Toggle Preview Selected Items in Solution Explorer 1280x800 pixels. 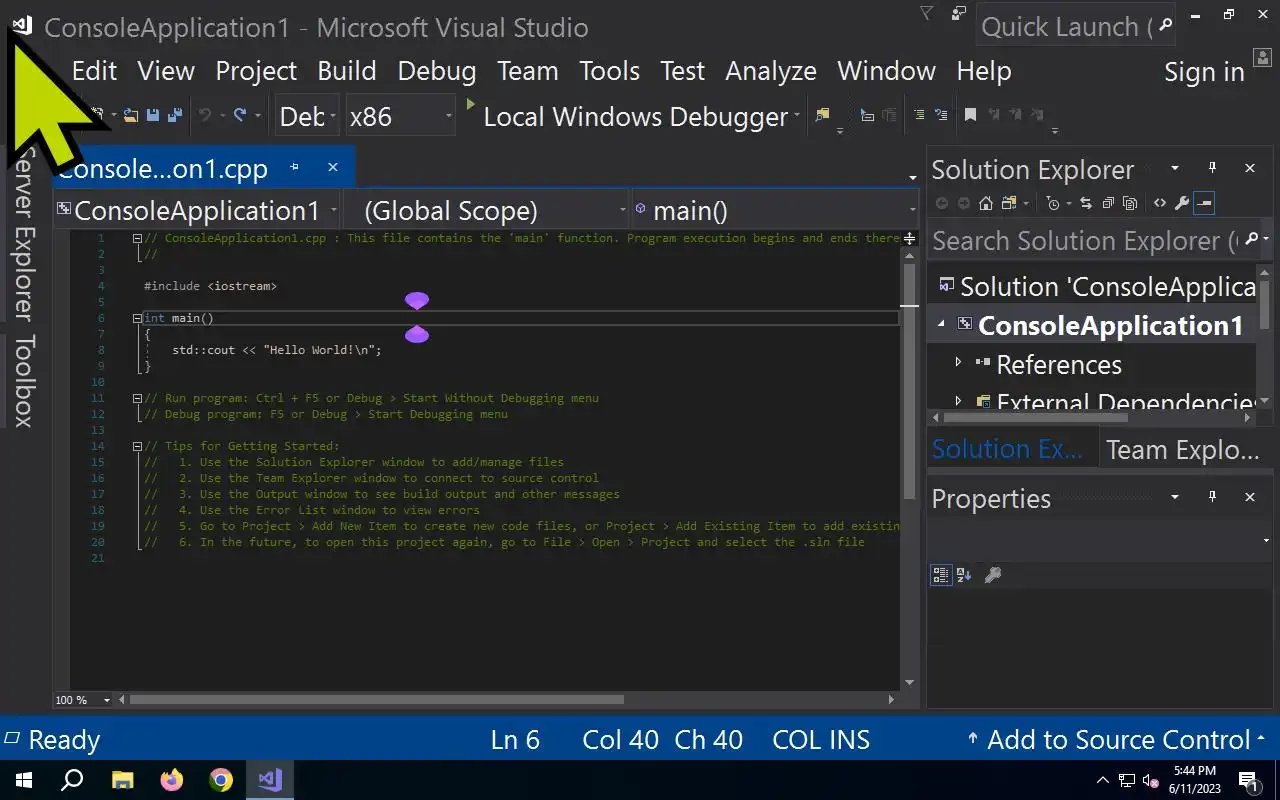tap(1204, 203)
